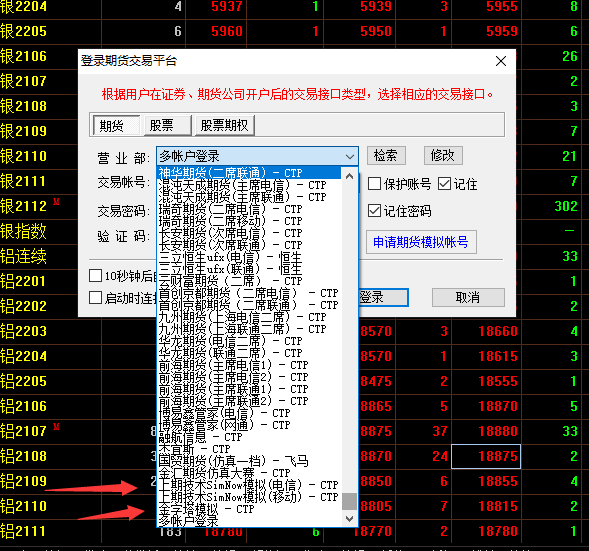
Task: Choose 云财富期货(二席) - CTP
Action: click(249, 281)
